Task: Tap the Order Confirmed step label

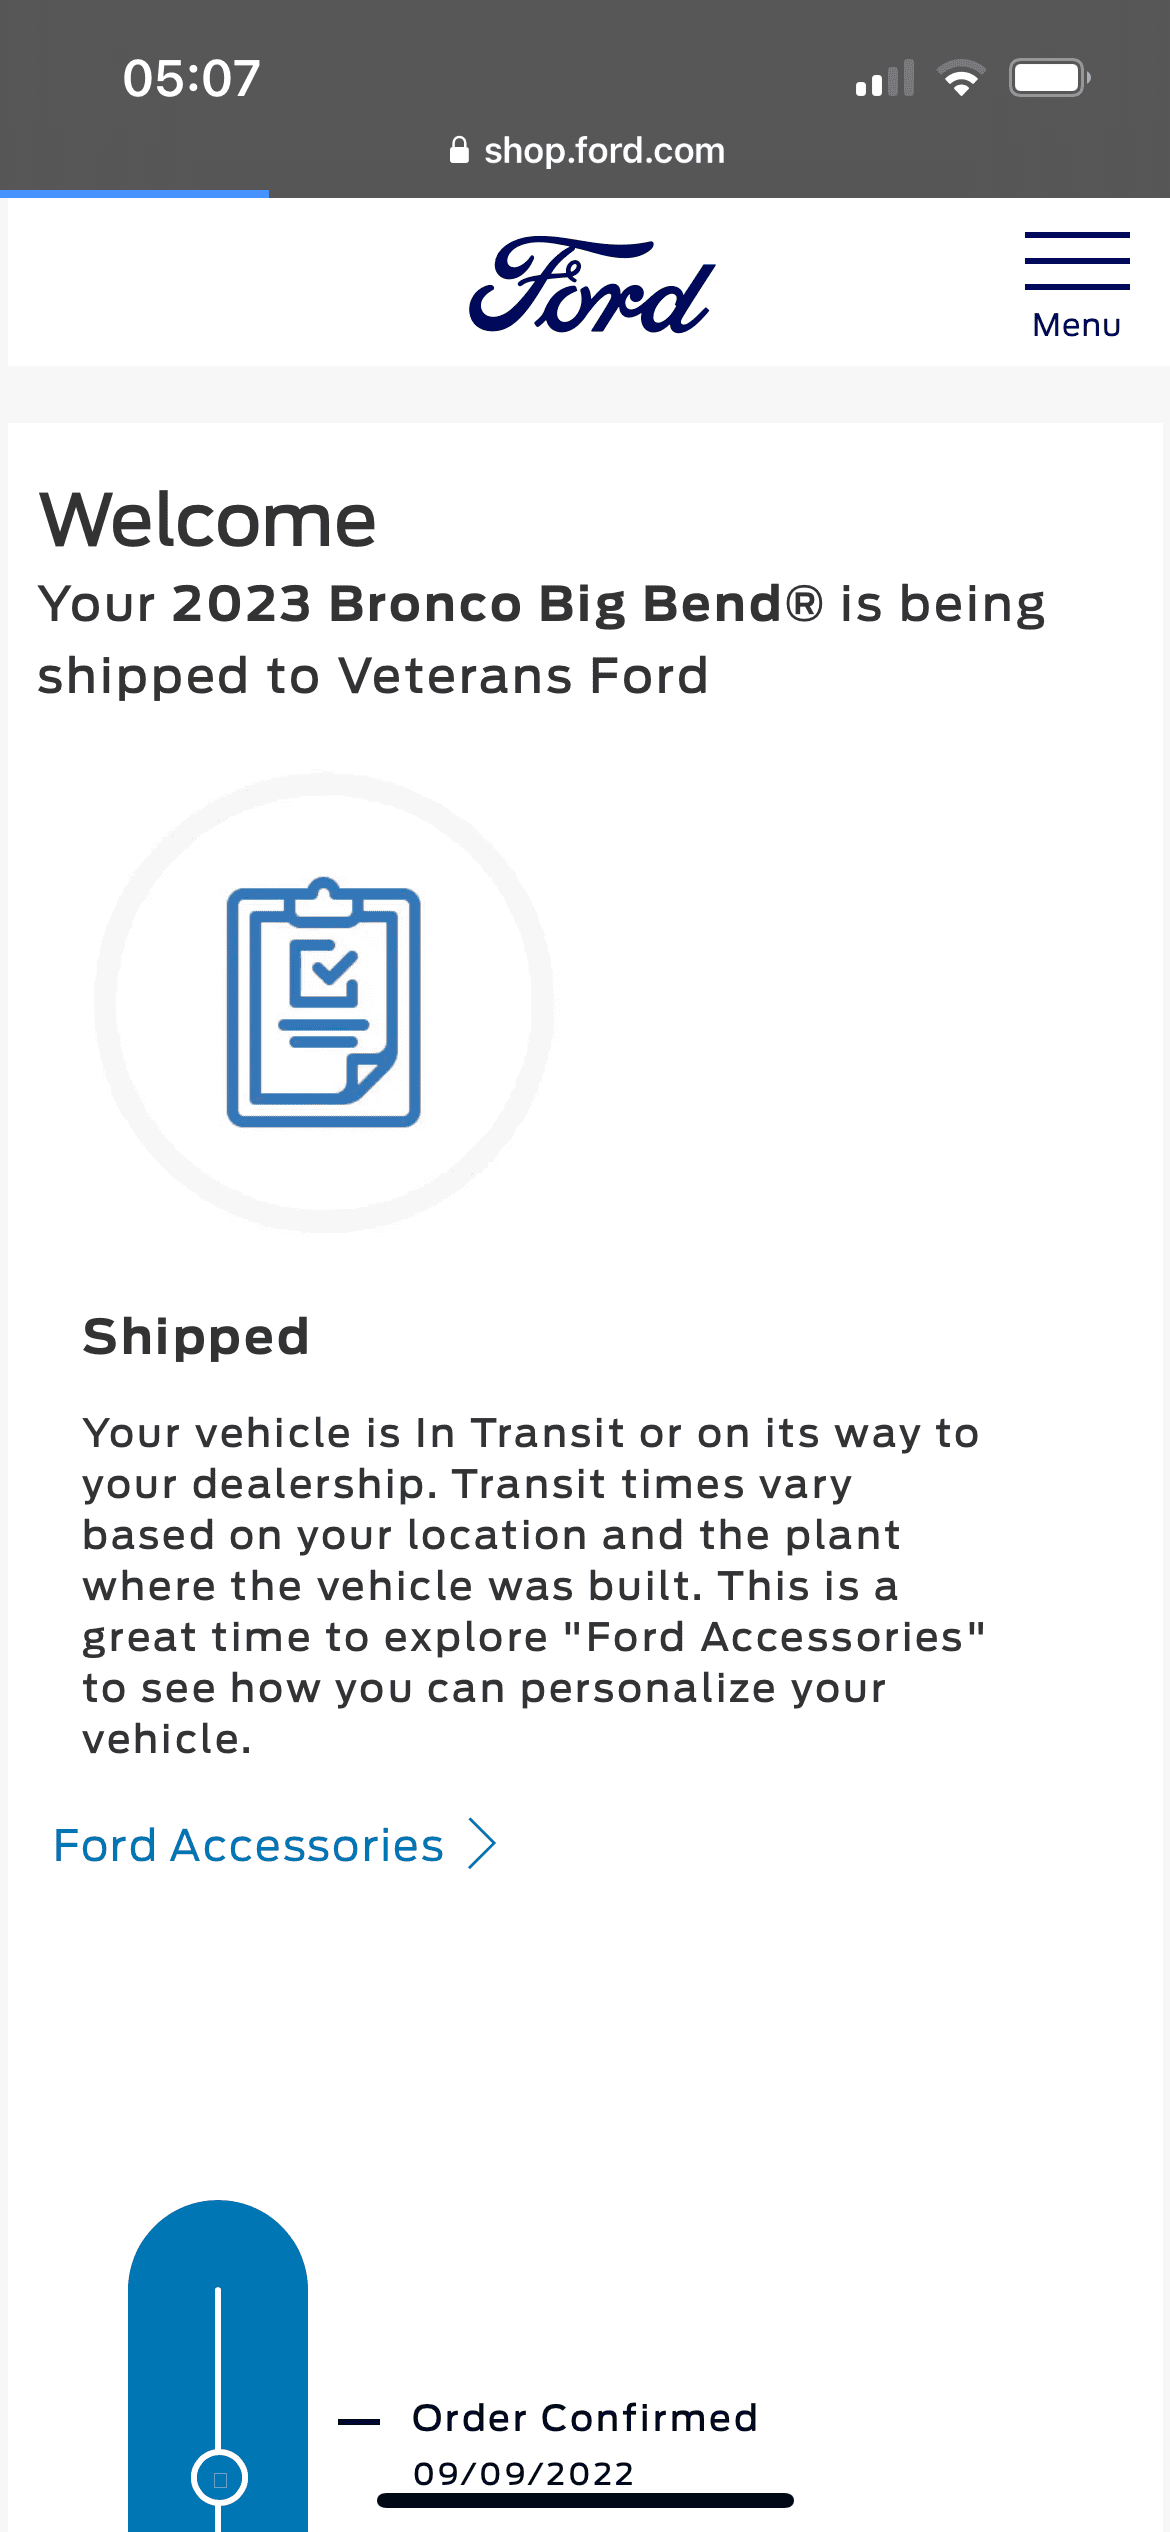Action: [x=585, y=2417]
